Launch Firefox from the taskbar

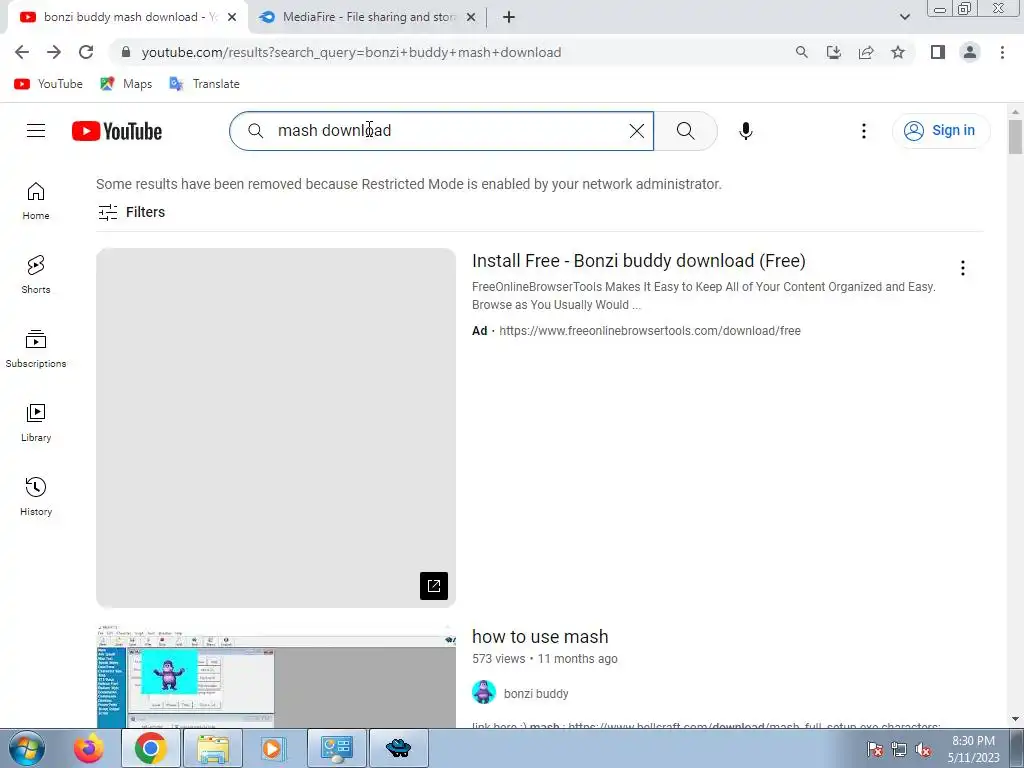(88, 748)
